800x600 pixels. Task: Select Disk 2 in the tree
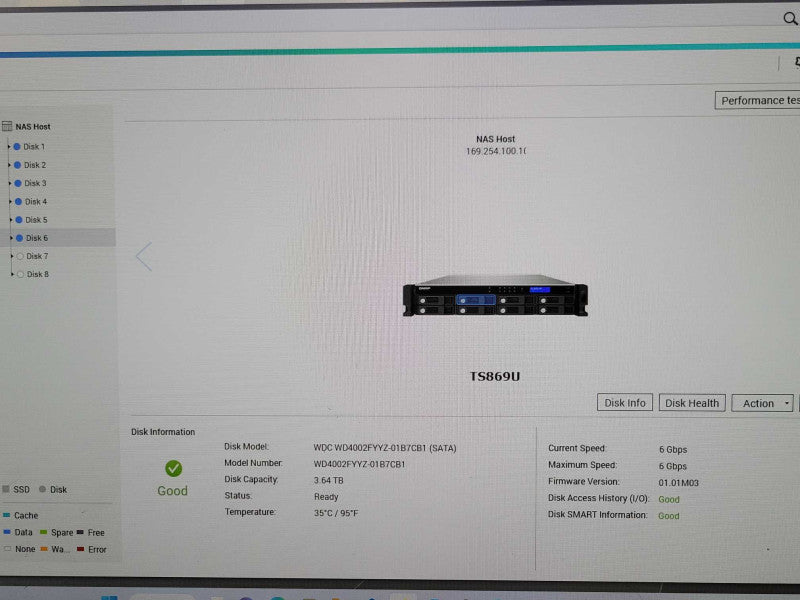pos(35,165)
